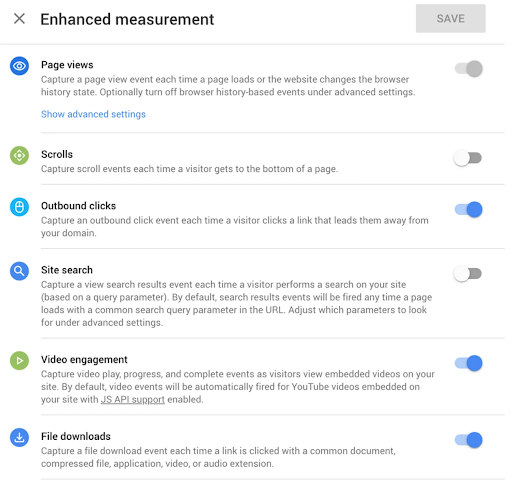Click the Outbound clicks mouse icon
512x487 pixels.
tap(19, 207)
